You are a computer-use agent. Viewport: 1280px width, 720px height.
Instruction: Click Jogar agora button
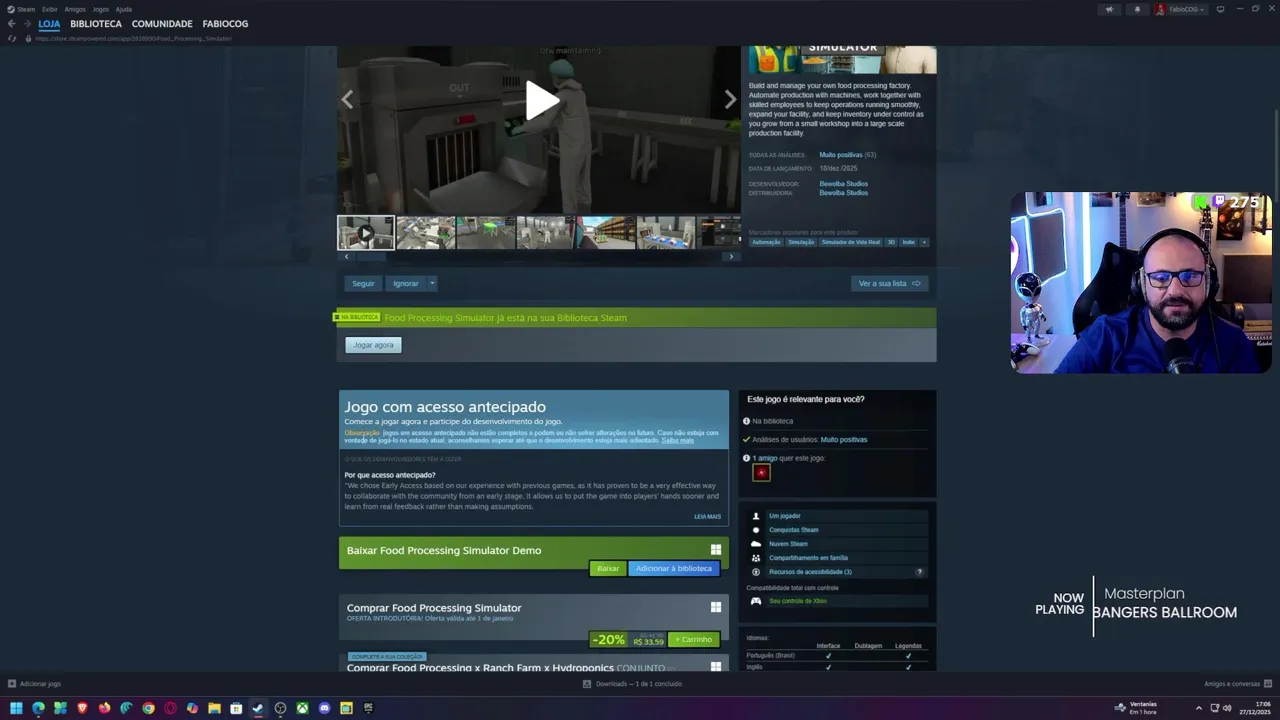[x=373, y=345]
